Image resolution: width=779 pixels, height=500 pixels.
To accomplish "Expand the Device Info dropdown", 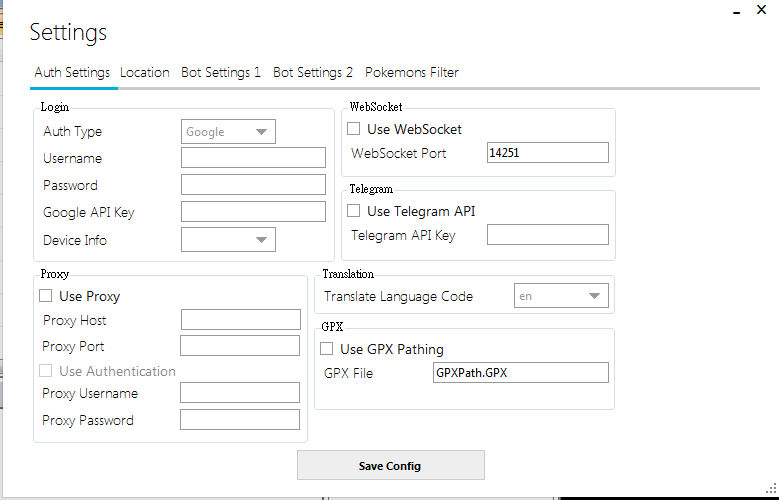I will click(228, 239).
